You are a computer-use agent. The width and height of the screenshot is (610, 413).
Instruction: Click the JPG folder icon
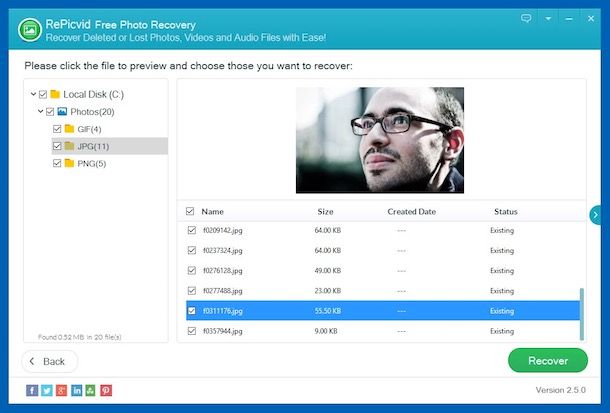click(69, 146)
